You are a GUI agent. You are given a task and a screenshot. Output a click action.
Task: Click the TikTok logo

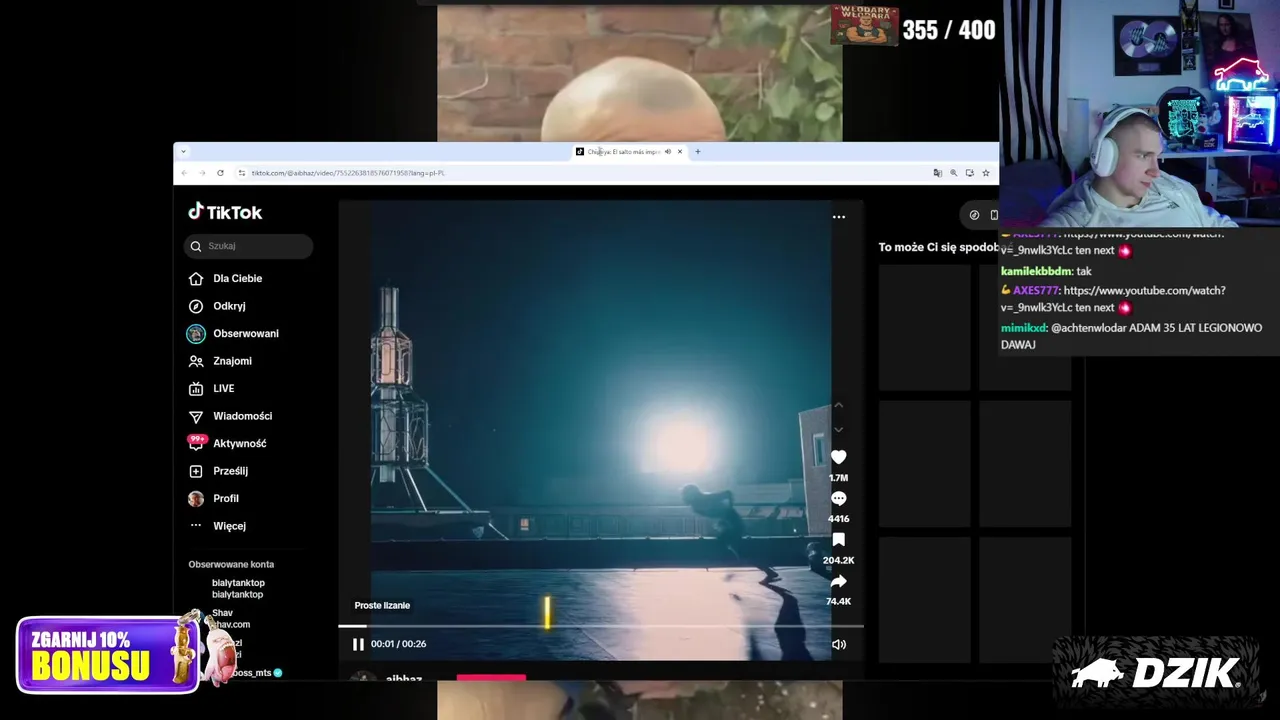pos(225,212)
